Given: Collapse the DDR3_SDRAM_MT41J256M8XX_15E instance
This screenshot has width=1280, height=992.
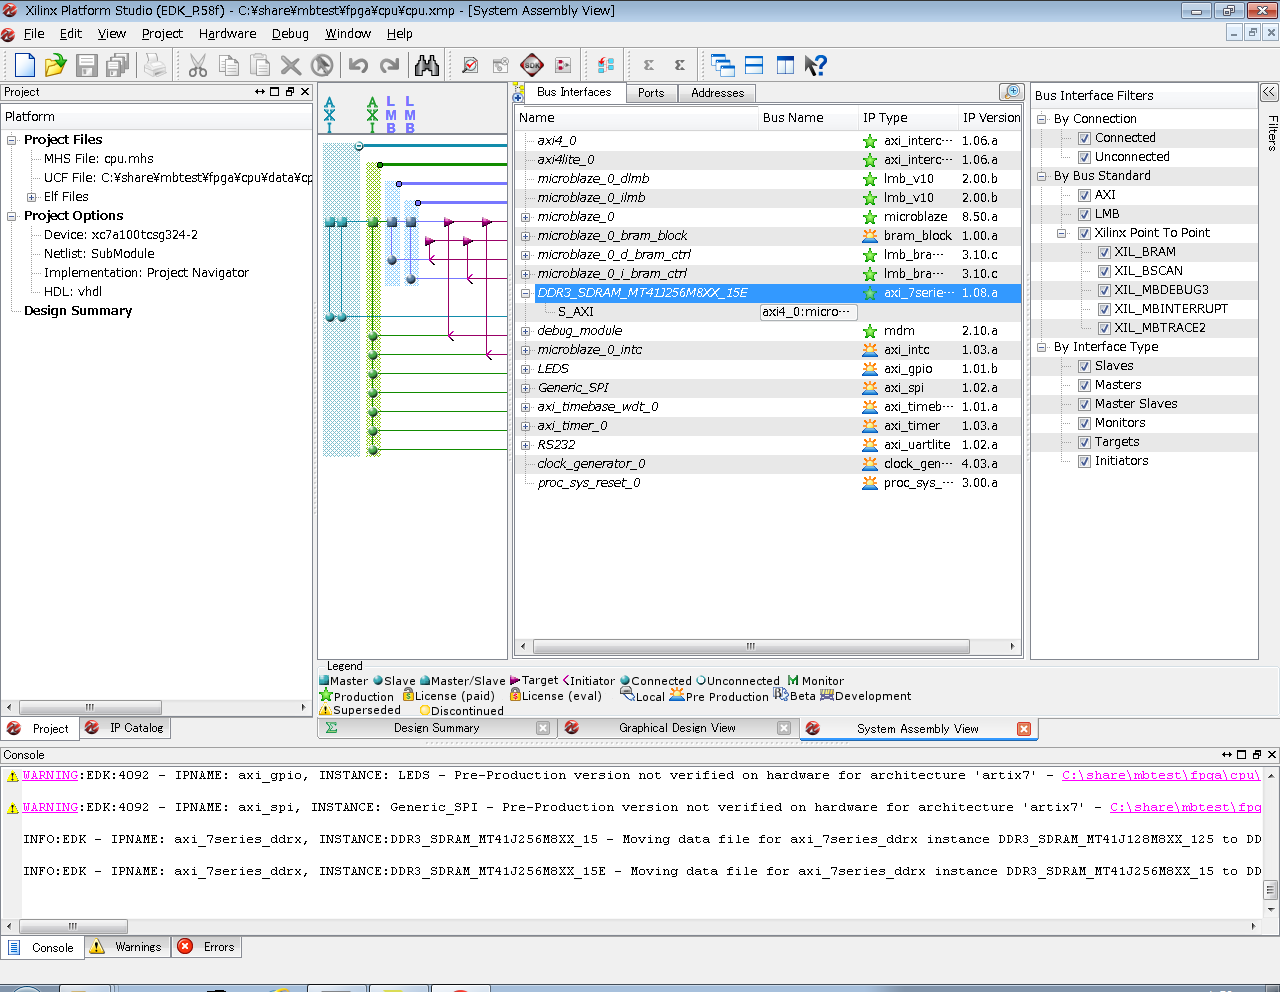Looking at the screenshot, I should [526, 293].
